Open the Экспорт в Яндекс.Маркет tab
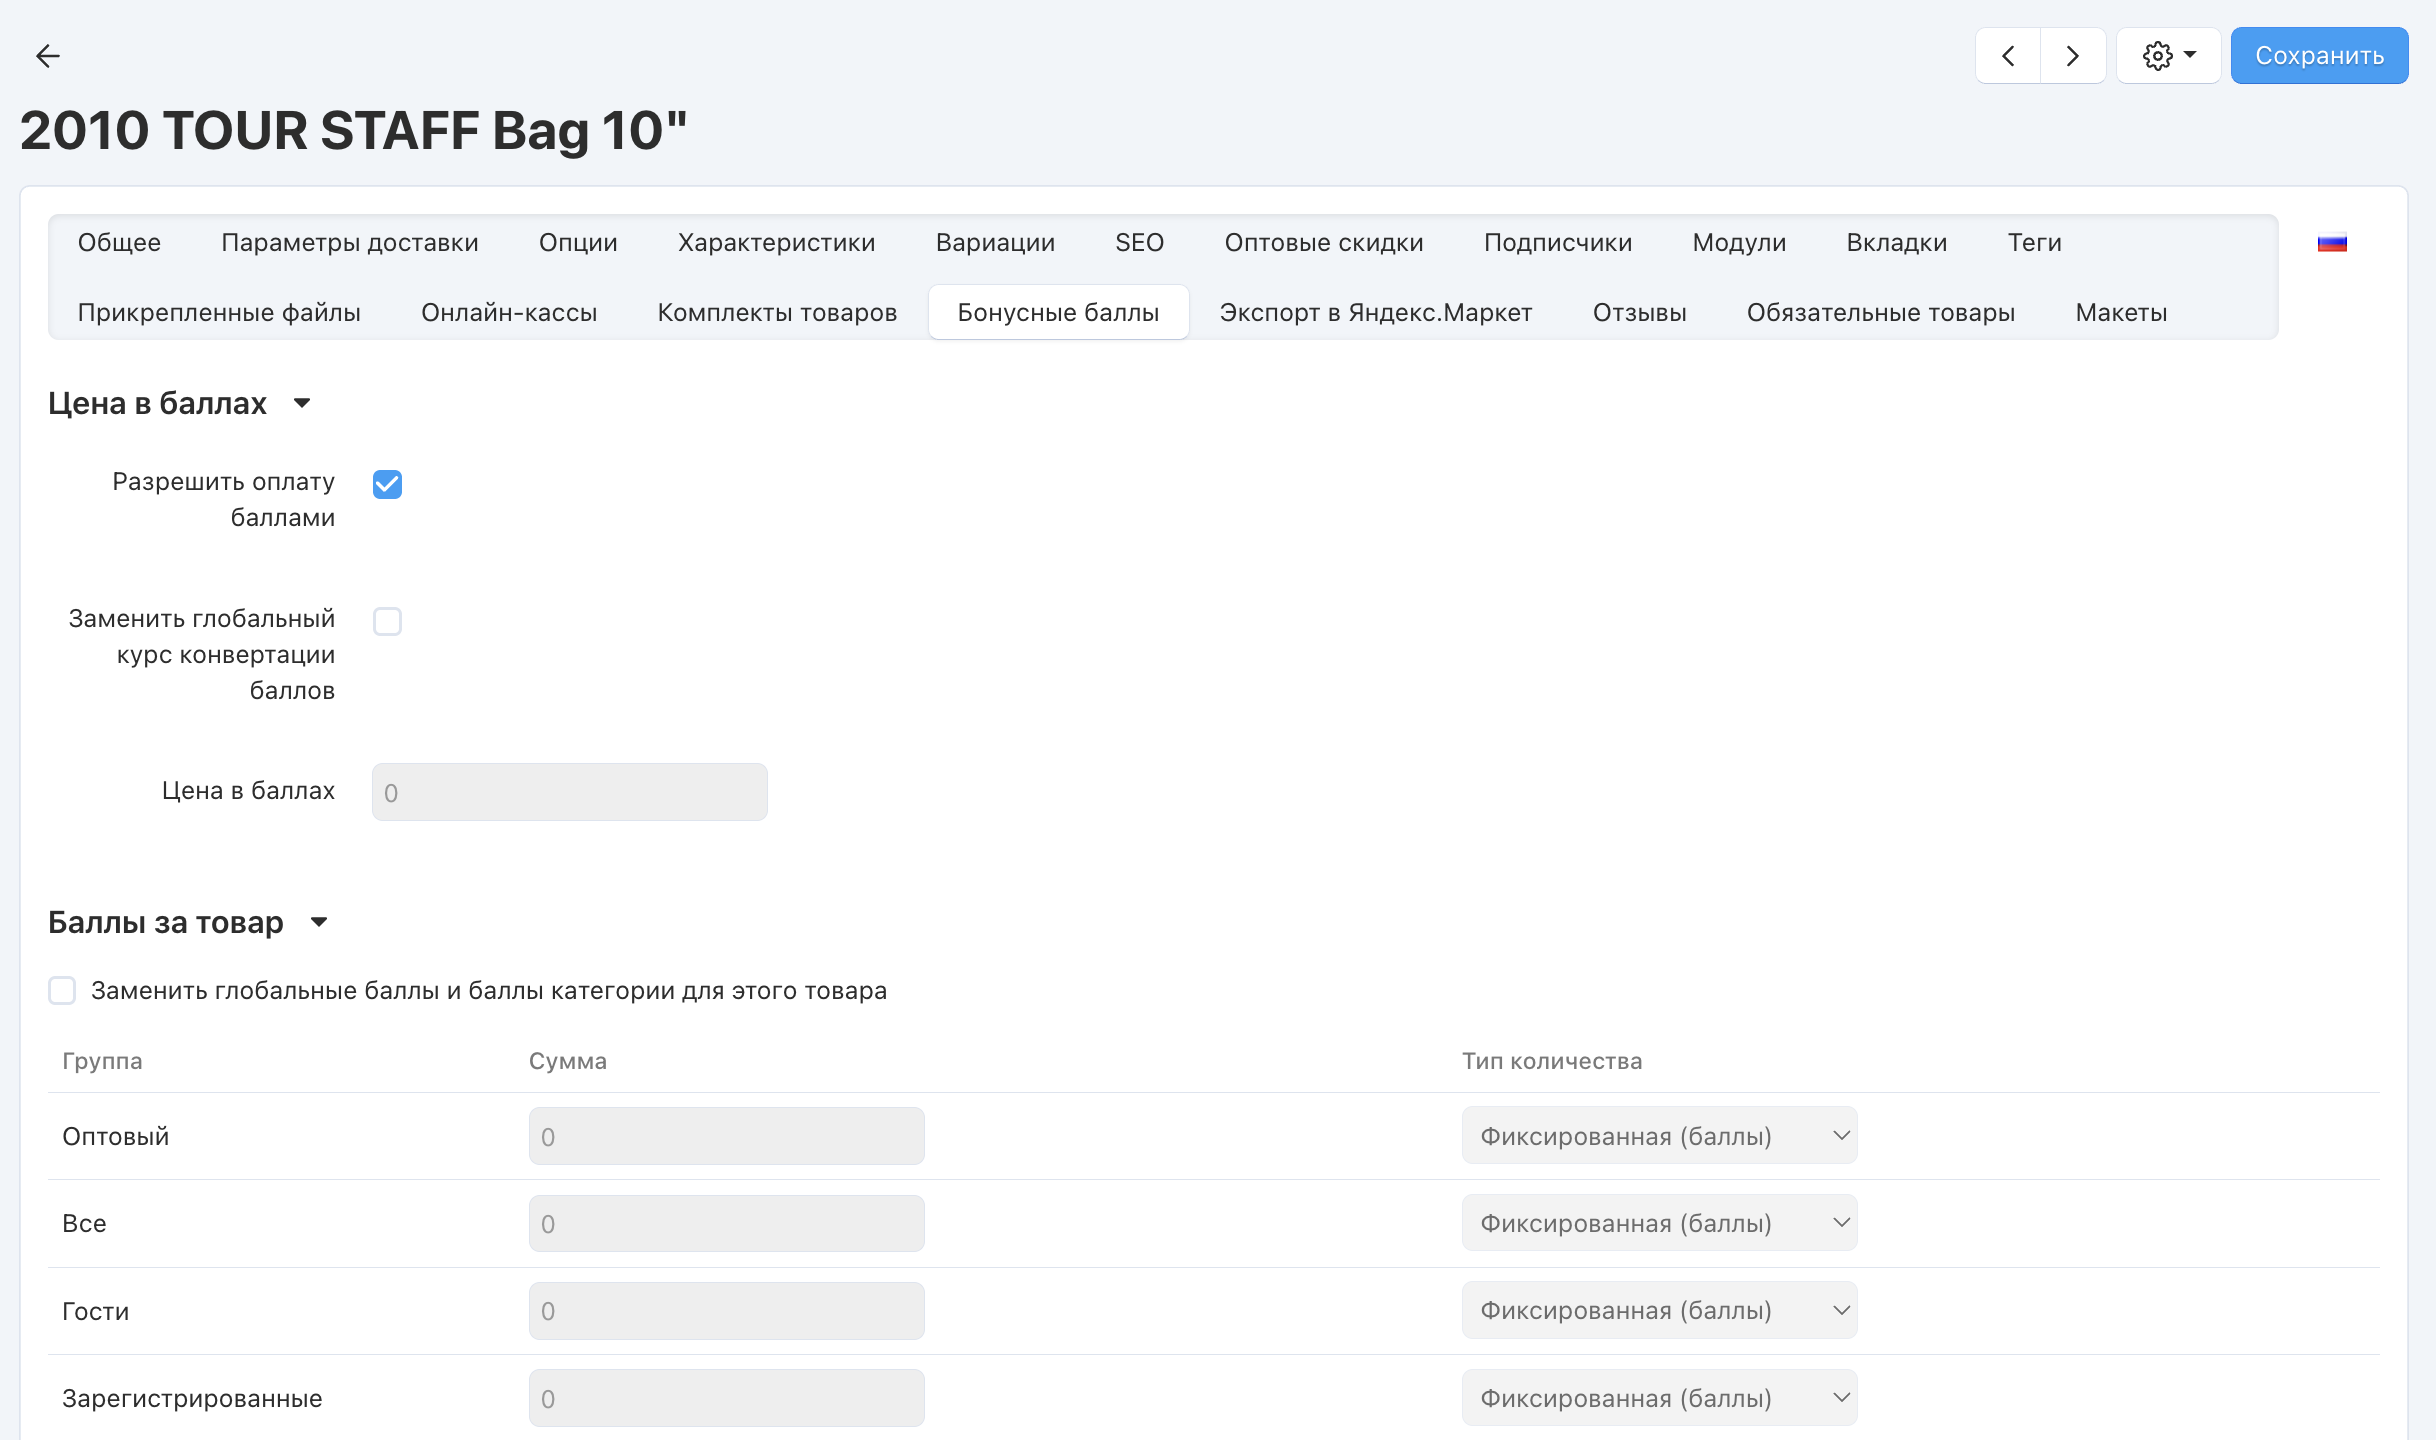This screenshot has height=1440, width=2436. (x=1375, y=313)
